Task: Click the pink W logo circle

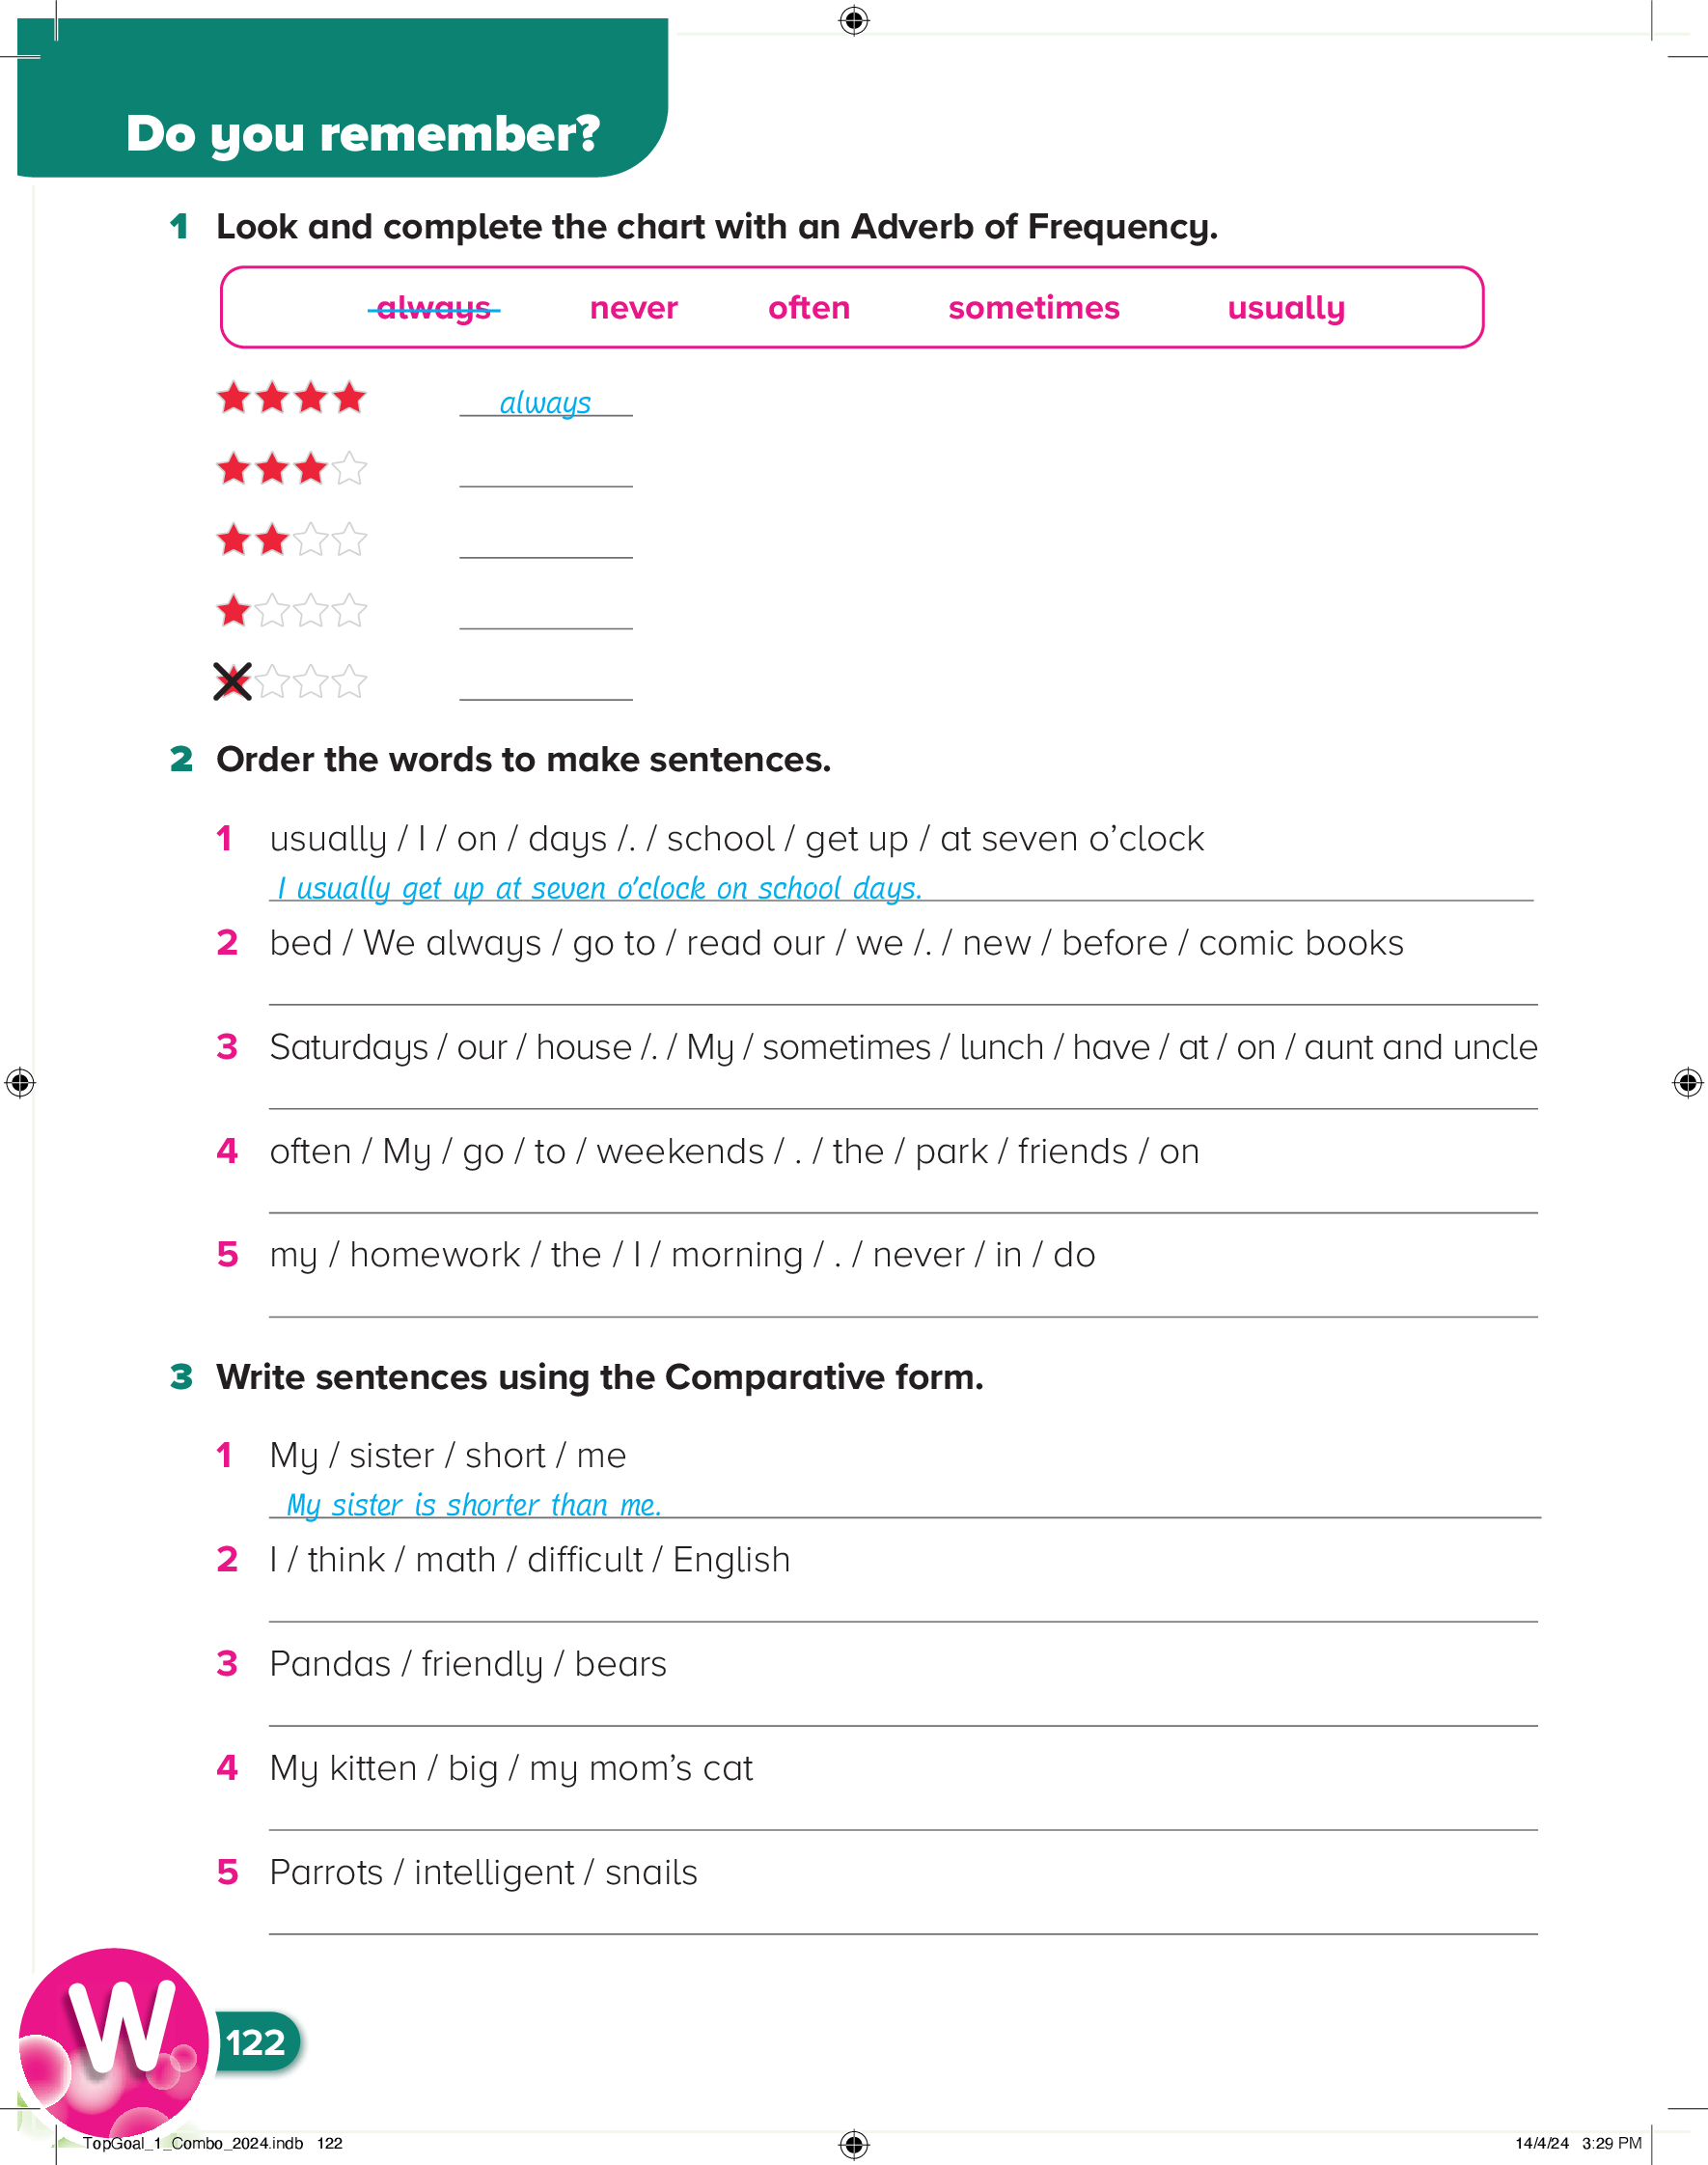Action: 113,2043
